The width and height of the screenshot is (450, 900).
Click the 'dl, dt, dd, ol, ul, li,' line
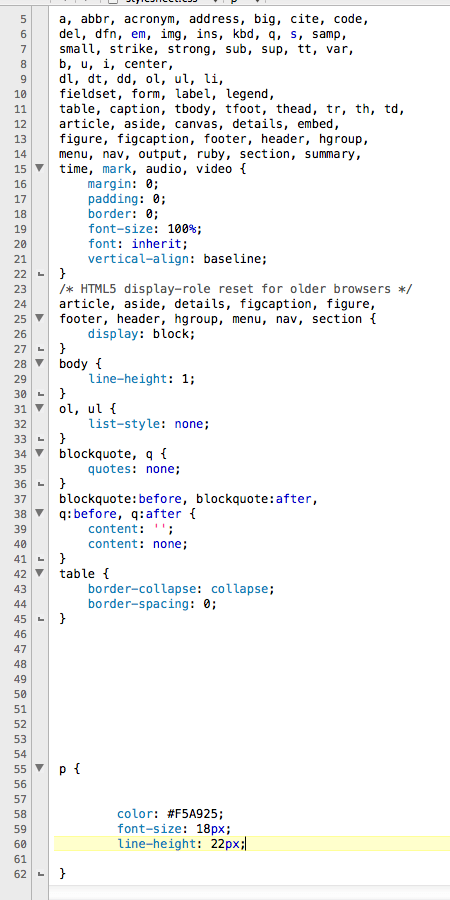(x=141, y=79)
